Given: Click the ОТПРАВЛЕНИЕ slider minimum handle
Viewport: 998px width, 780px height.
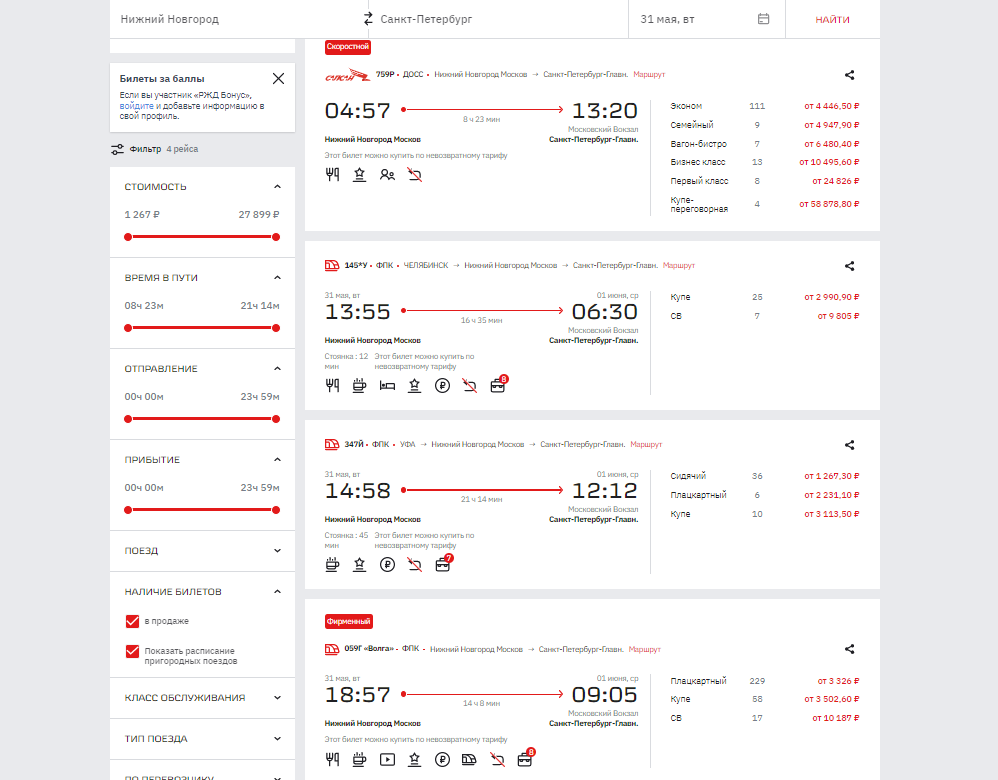Looking at the screenshot, I should pyautogui.click(x=128, y=419).
